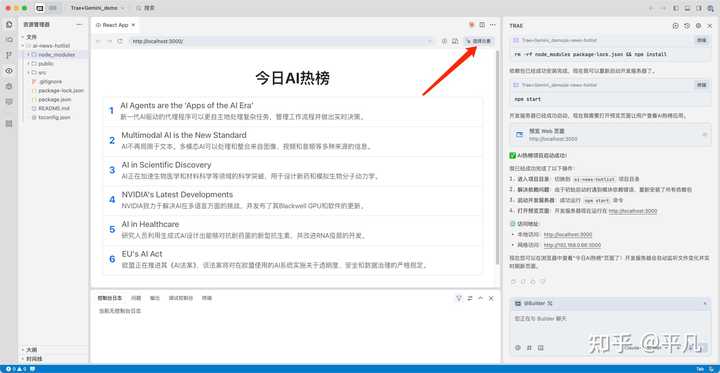Filter console logs with funnel icon
This screenshot has width=720, height=373.
(x=459, y=298)
